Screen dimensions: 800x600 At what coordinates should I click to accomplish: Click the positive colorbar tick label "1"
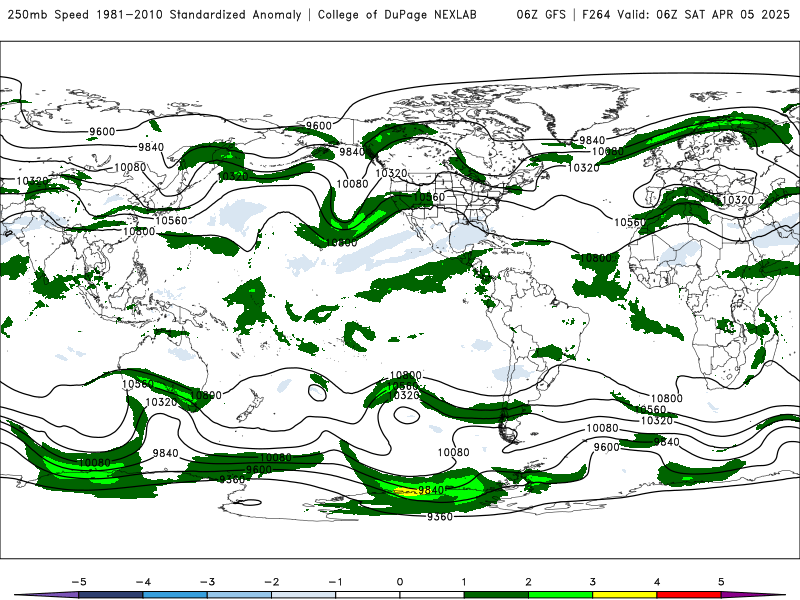coord(464,582)
